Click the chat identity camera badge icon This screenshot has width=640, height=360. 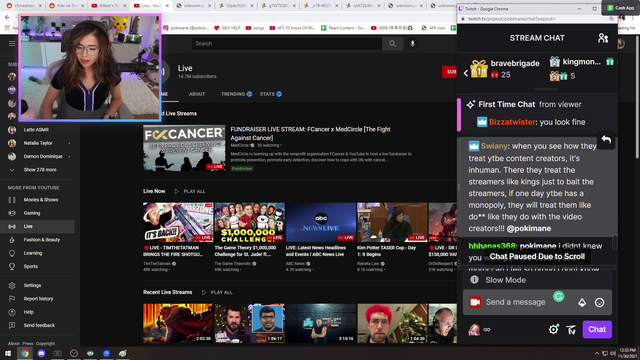point(475,302)
